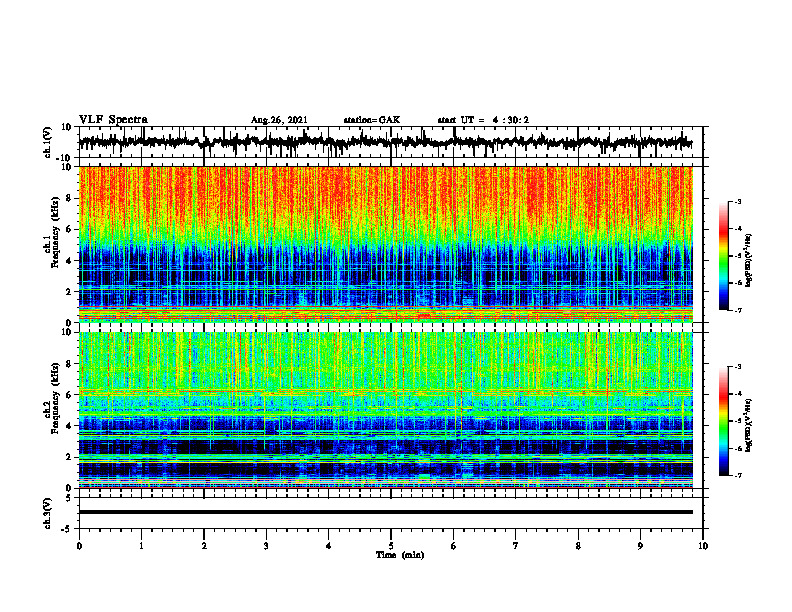Click the date text "Aug.26, 2021"
Screen dimensions: 792x612
pos(279,120)
